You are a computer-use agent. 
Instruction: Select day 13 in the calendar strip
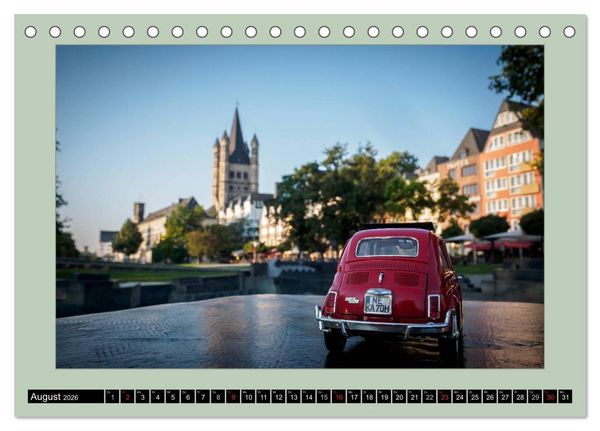point(293,397)
